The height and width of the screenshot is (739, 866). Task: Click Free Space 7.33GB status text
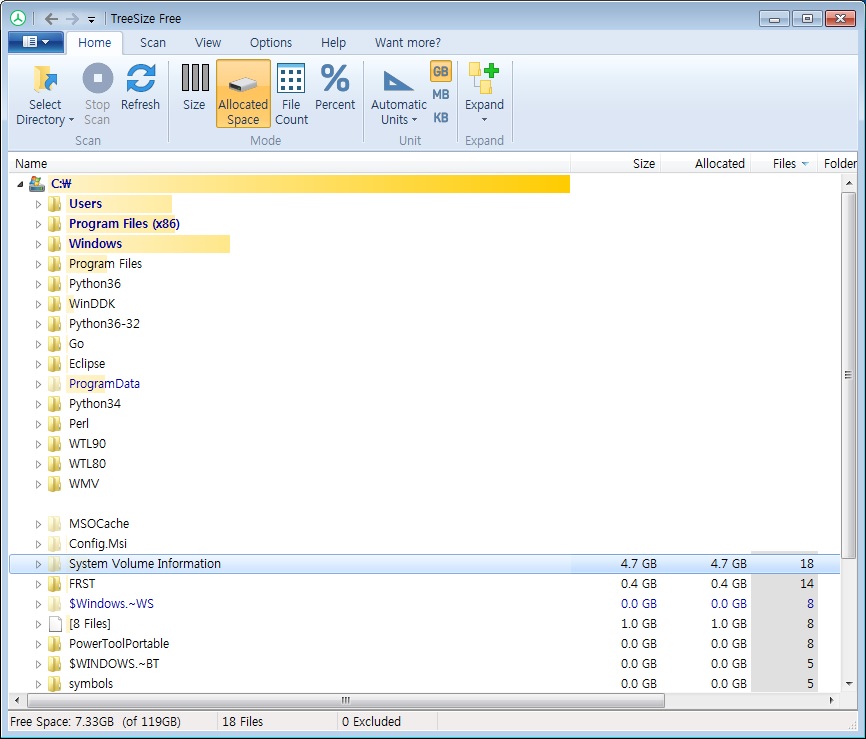[95, 721]
